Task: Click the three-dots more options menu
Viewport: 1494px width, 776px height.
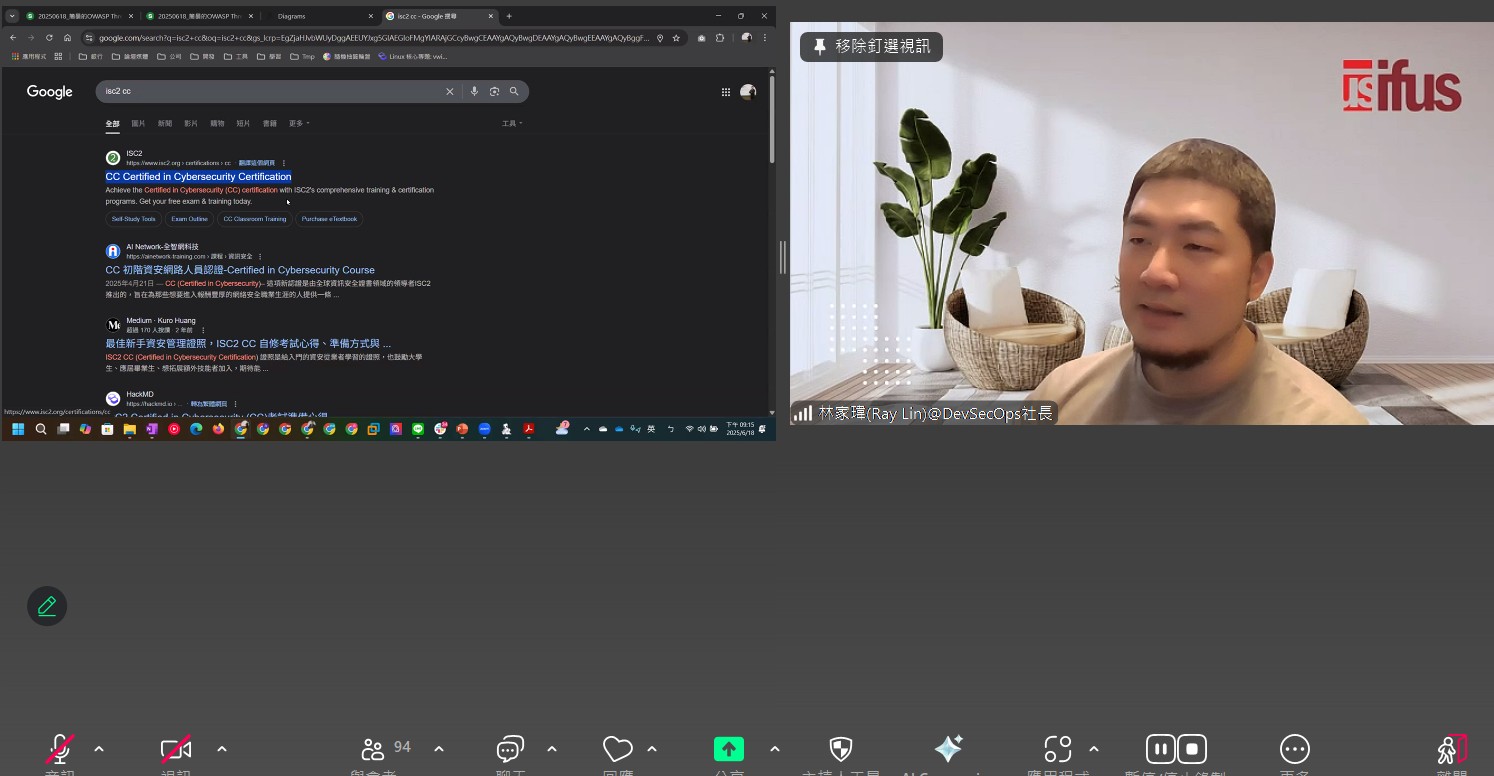Action: click(x=1295, y=749)
